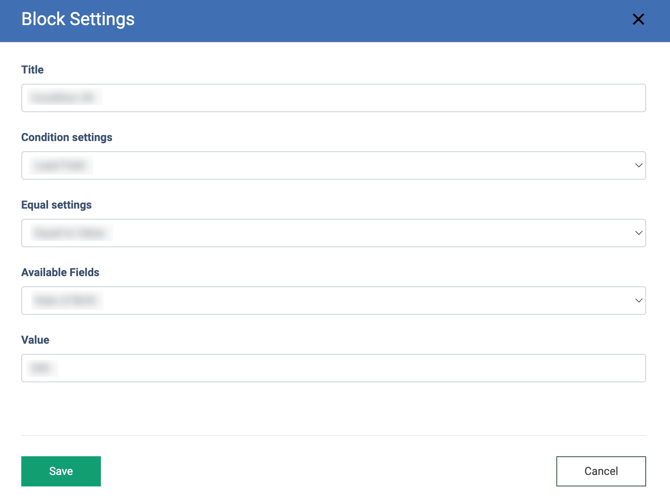Focus the Value input field
Image resolution: width=670 pixels, height=503 pixels.
(x=333, y=368)
